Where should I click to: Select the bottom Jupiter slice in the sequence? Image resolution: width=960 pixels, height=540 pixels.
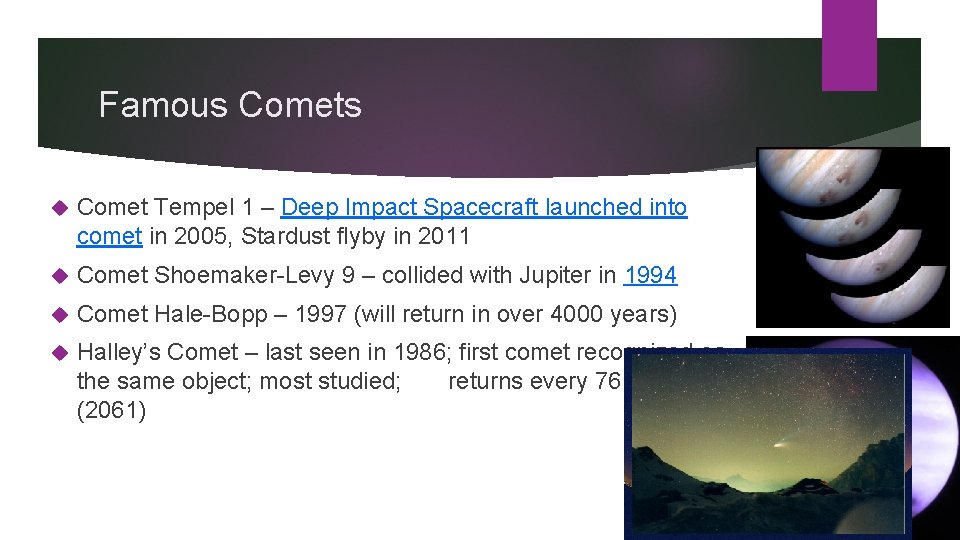click(889, 294)
